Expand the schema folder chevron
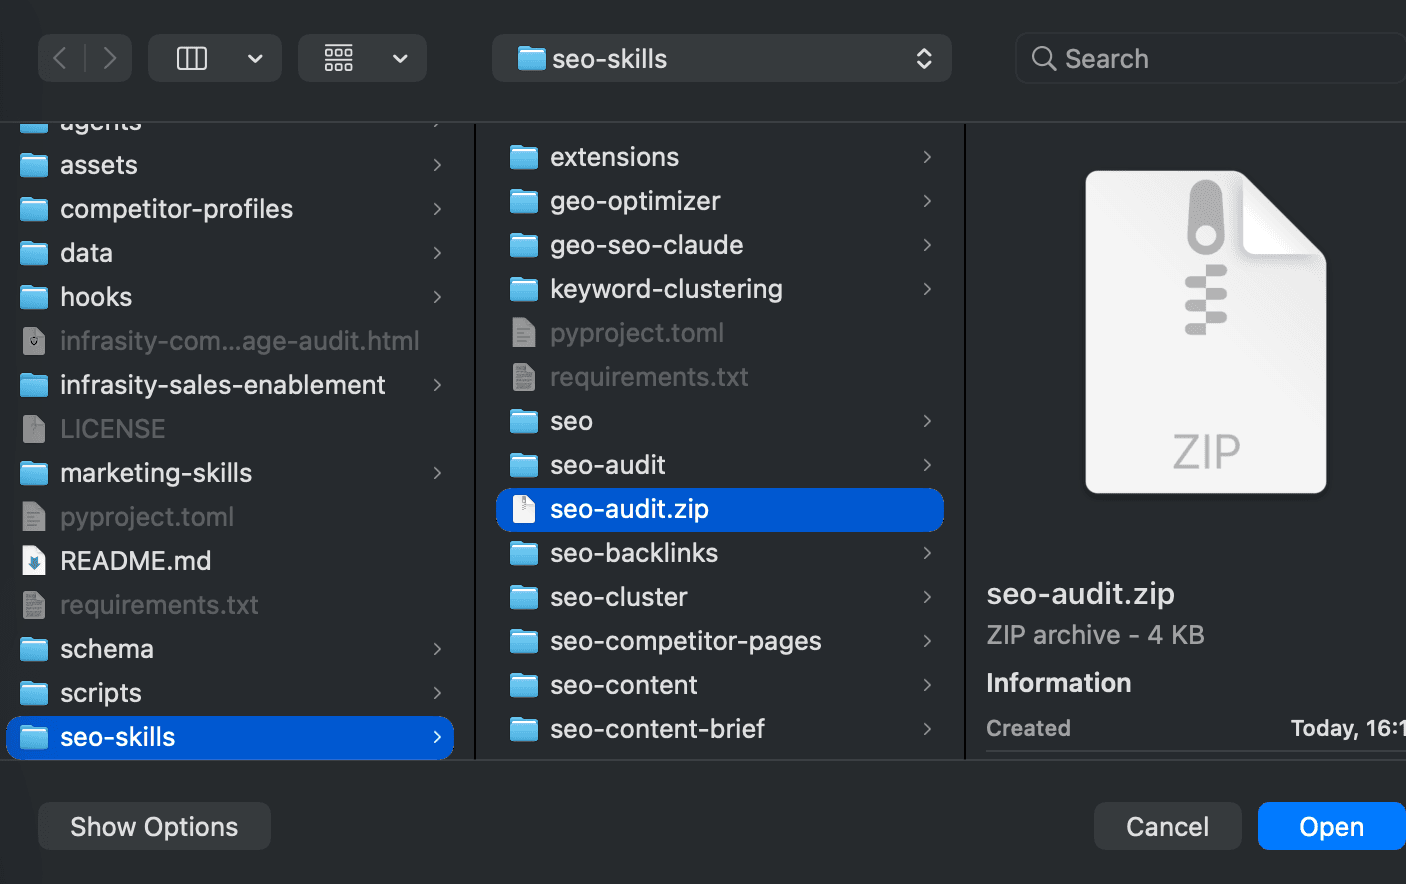Viewport: 1406px width, 884px height. click(437, 649)
